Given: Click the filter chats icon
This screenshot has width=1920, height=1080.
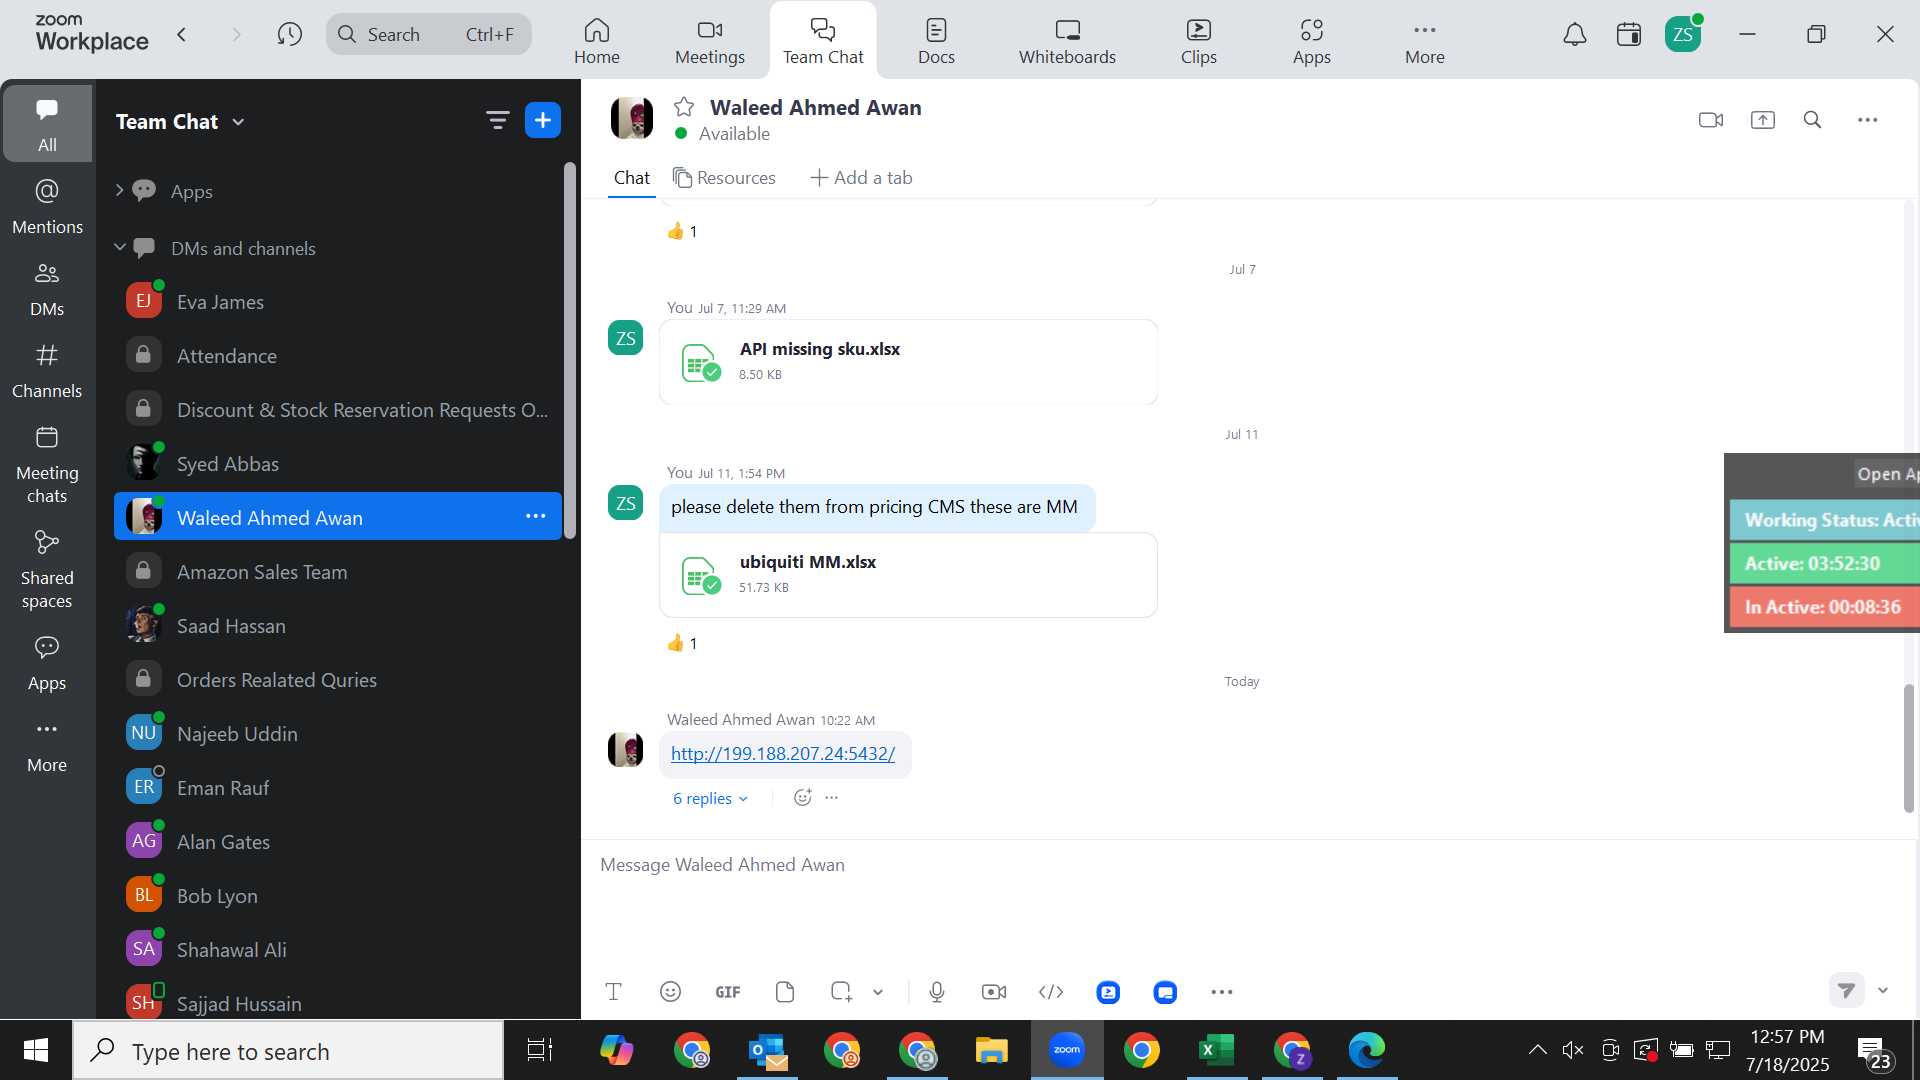Looking at the screenshot, I should point(497,121).
